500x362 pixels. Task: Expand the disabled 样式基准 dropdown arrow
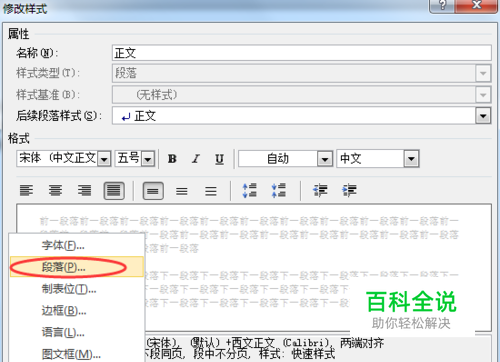483,95
